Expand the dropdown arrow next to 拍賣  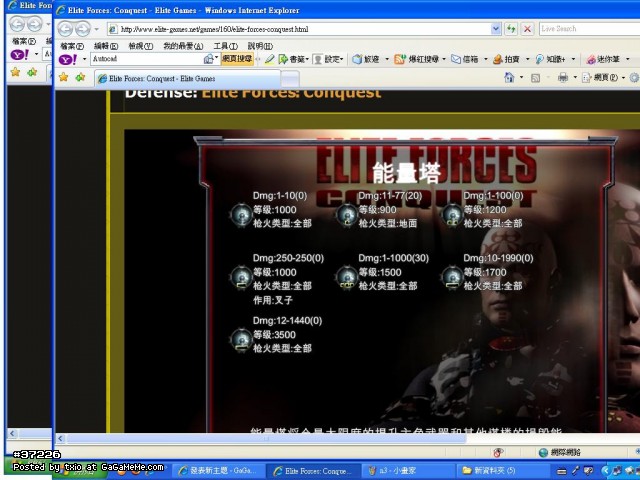[527, 60]
